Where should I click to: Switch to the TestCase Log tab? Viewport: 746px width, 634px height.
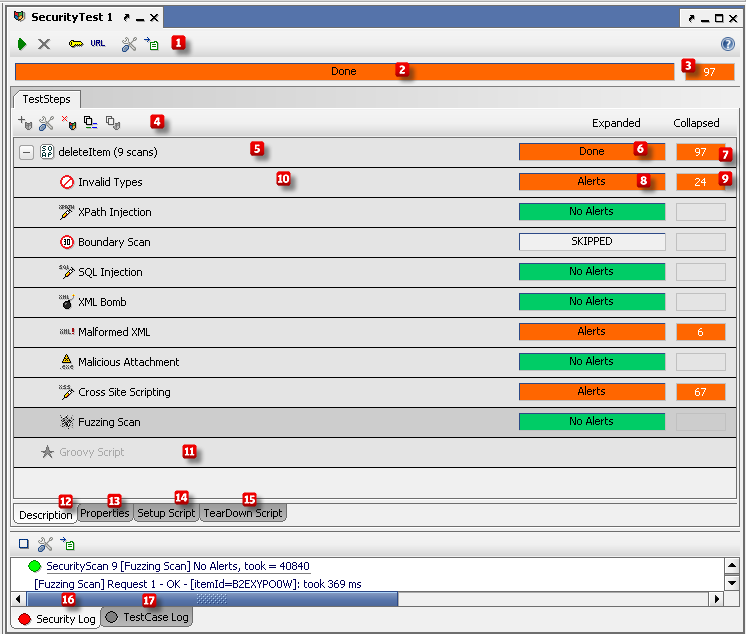point(147,617)
